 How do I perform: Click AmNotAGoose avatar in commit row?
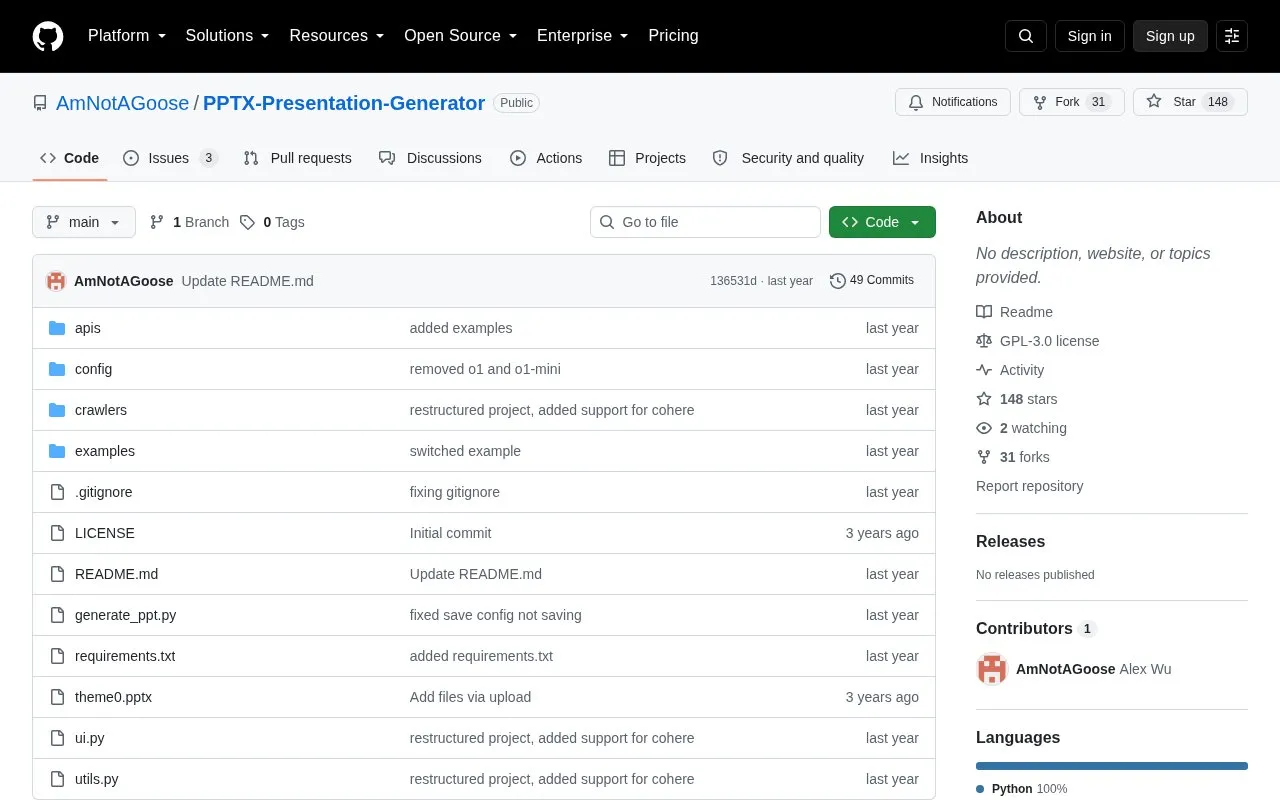[56, 281]
